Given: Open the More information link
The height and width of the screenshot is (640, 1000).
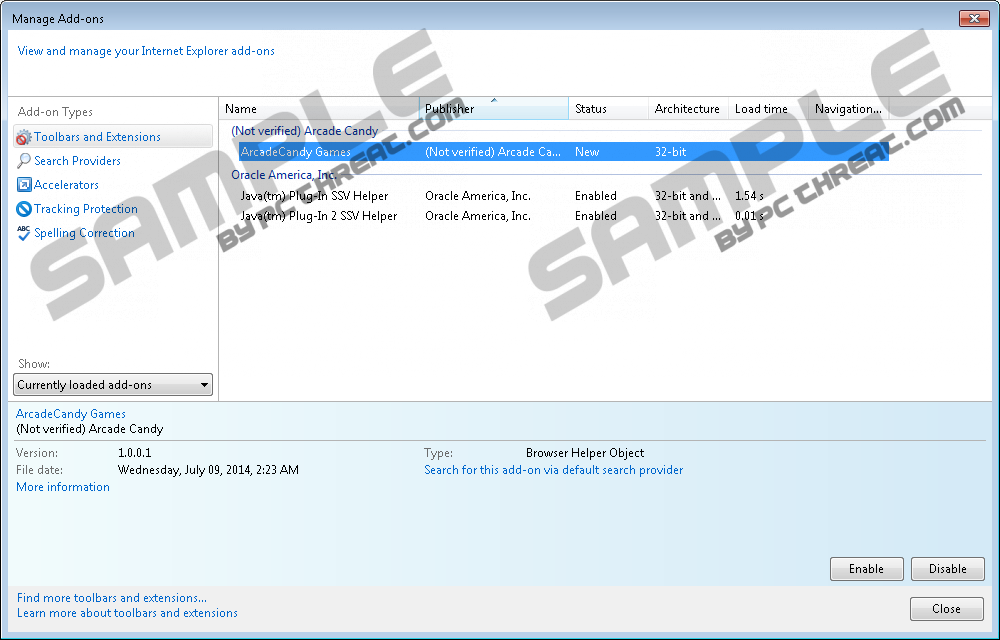Looking at the screenshot, I should [63, 487].
